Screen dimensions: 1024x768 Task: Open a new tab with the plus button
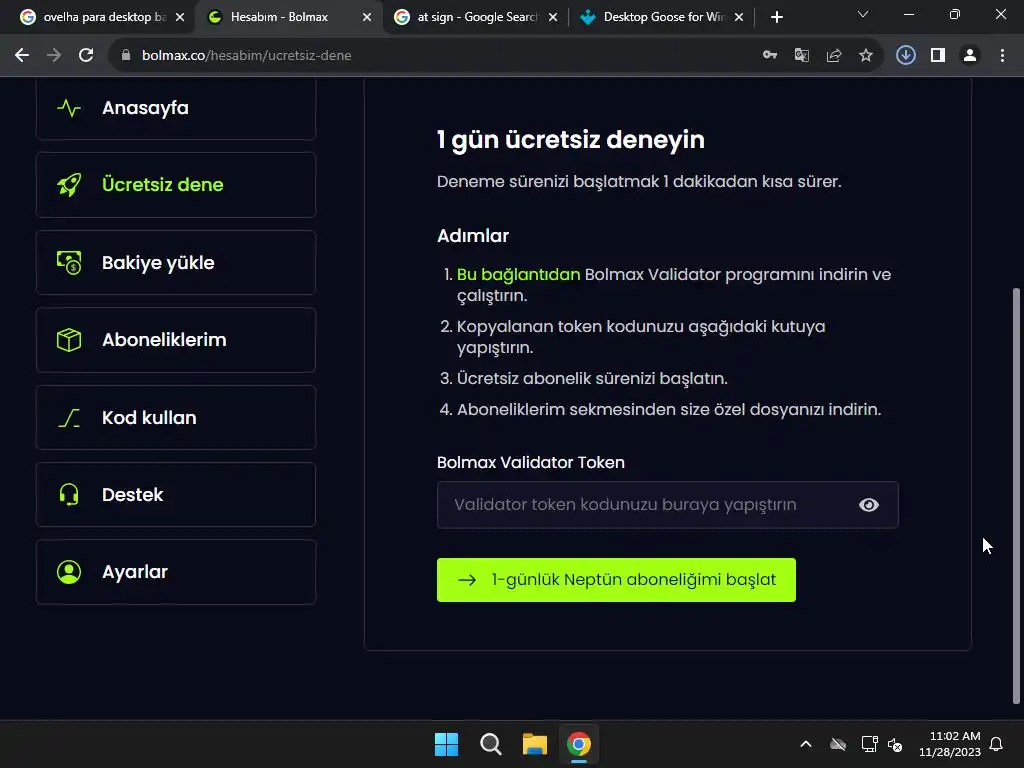[x=776, y=17]
